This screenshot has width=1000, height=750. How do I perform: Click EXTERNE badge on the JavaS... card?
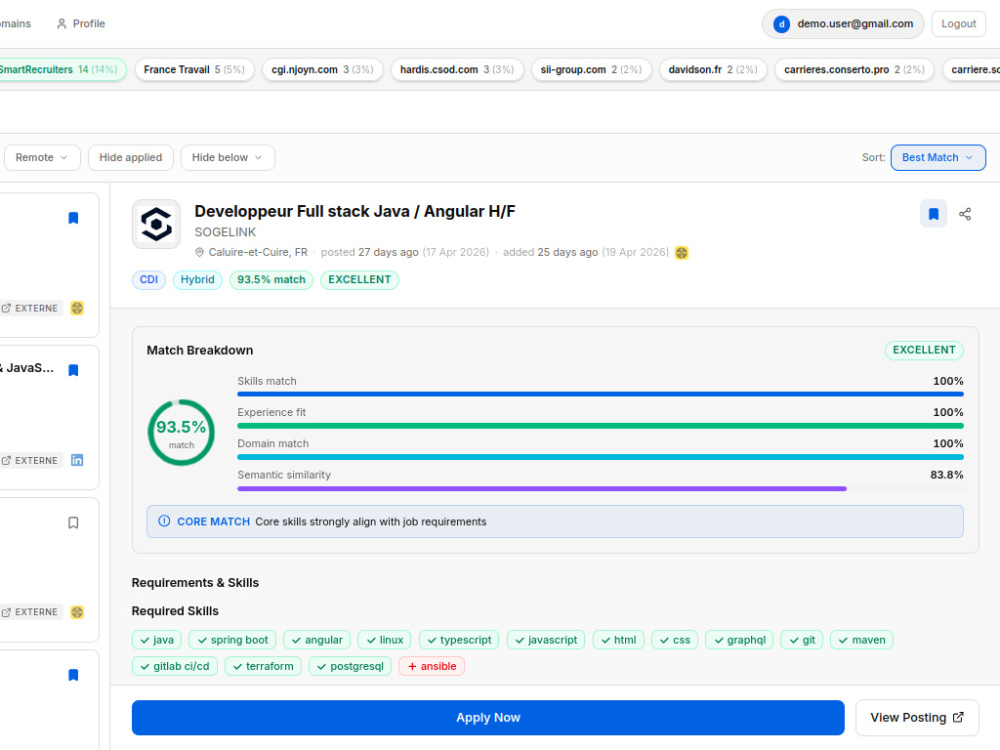(x=30, y=460)
